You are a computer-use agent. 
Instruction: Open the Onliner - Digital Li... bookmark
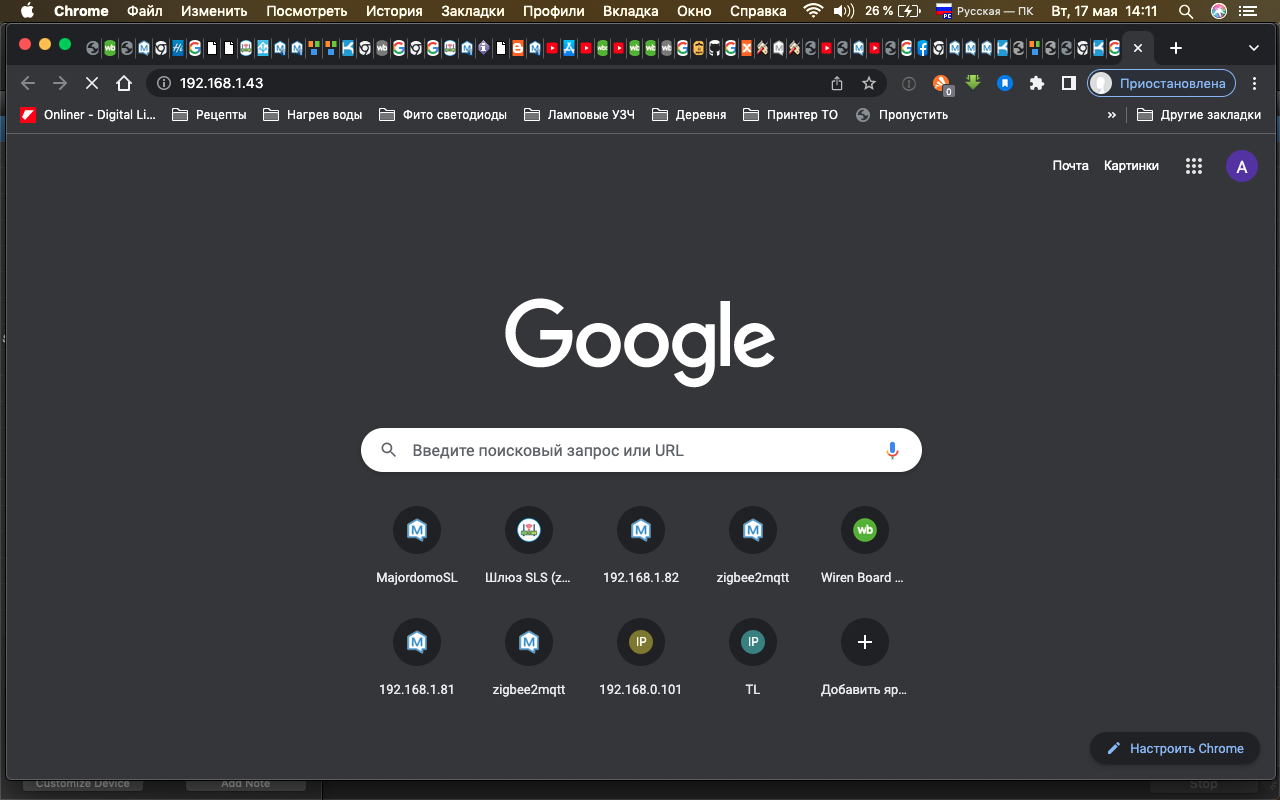pyautogui.click(x=87, y=115)
